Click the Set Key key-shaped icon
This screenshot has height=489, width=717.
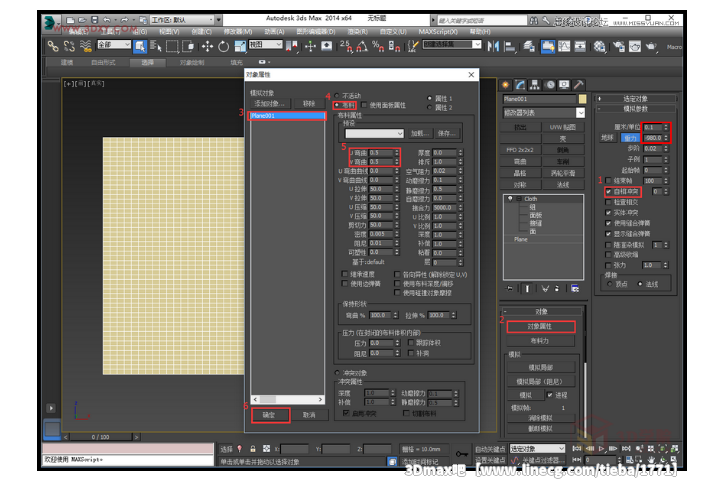coord(462,454)
